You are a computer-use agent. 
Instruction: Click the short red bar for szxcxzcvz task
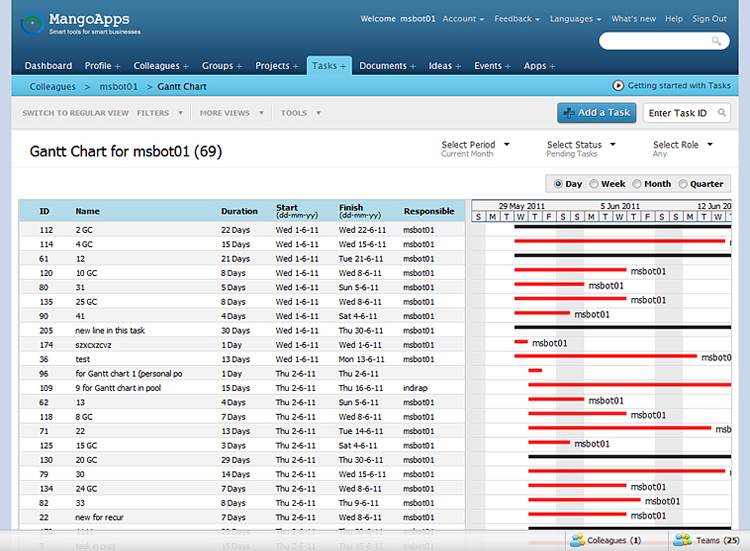[x=521, y=342]
